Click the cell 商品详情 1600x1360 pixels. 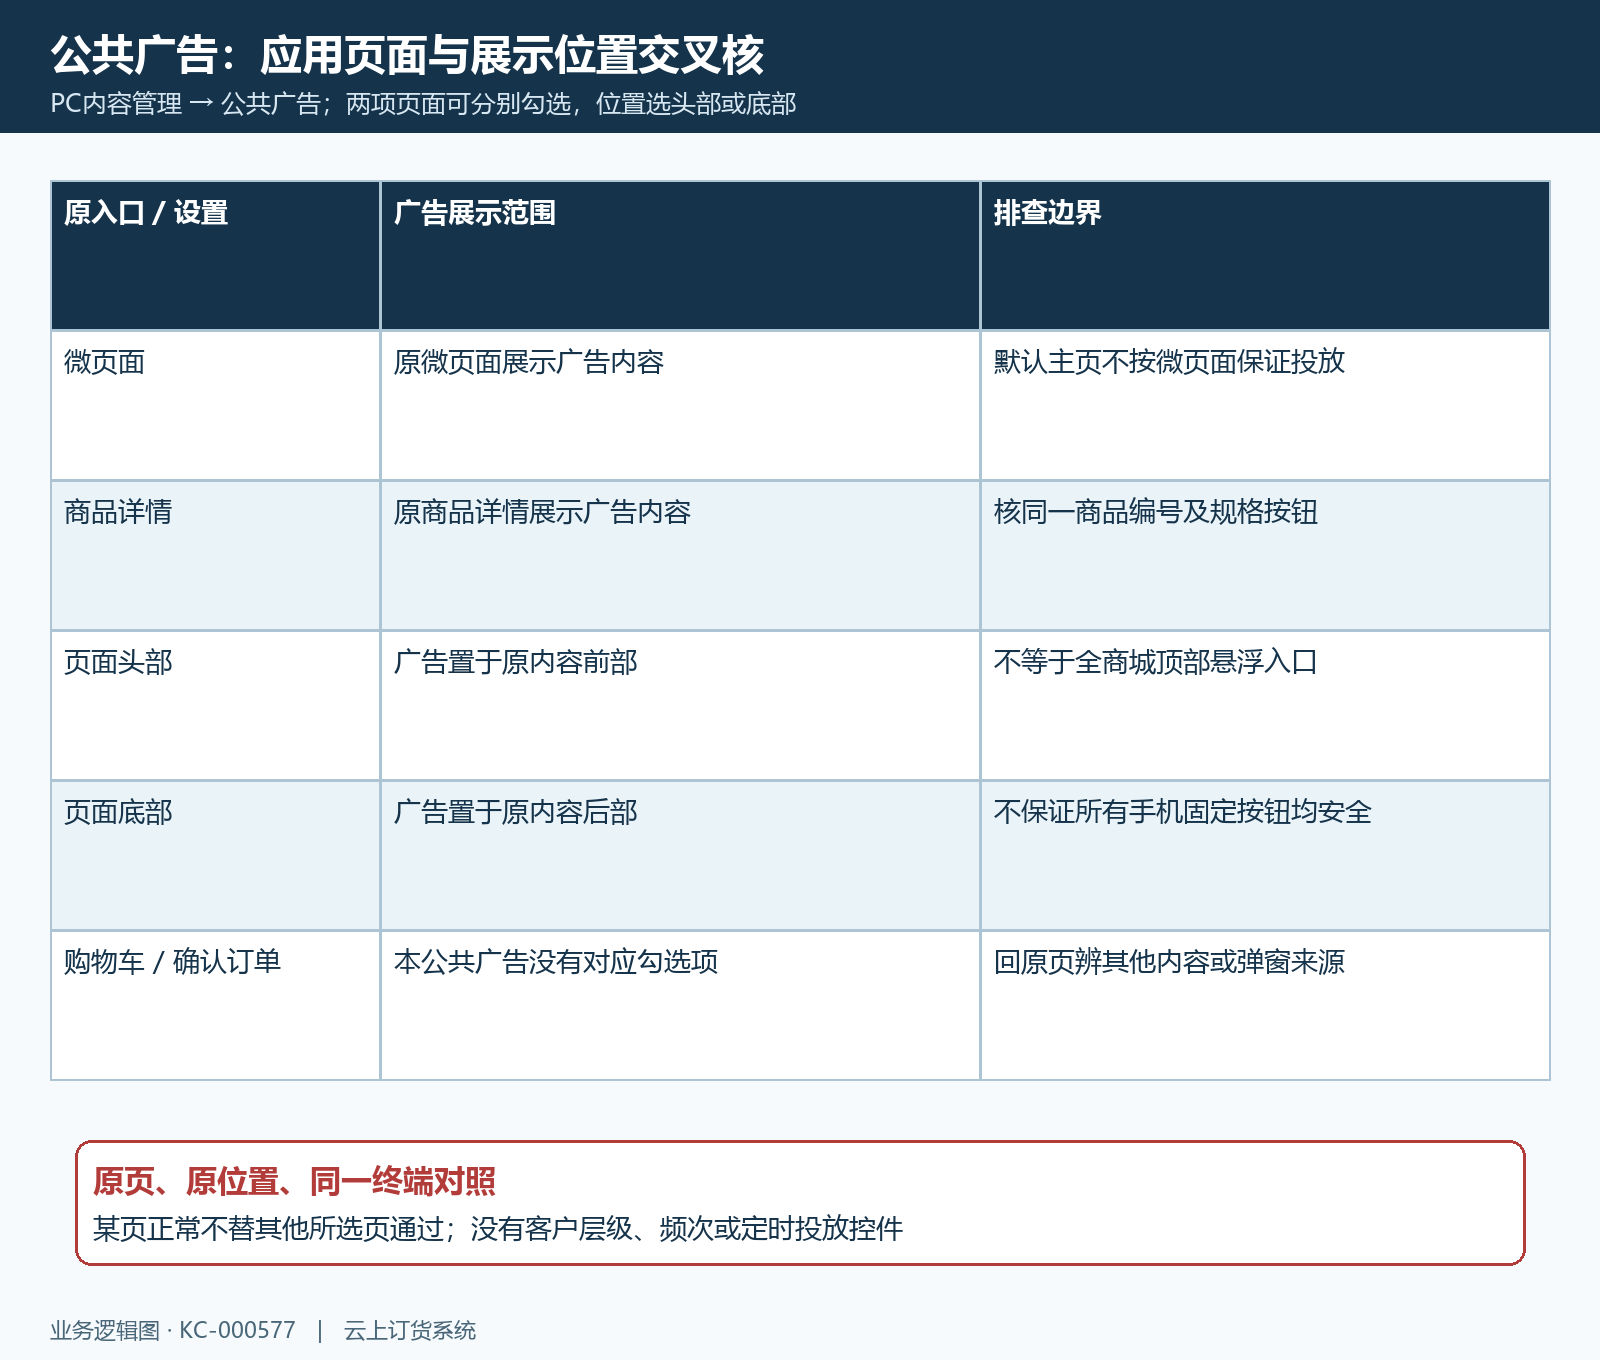(215, 555)
